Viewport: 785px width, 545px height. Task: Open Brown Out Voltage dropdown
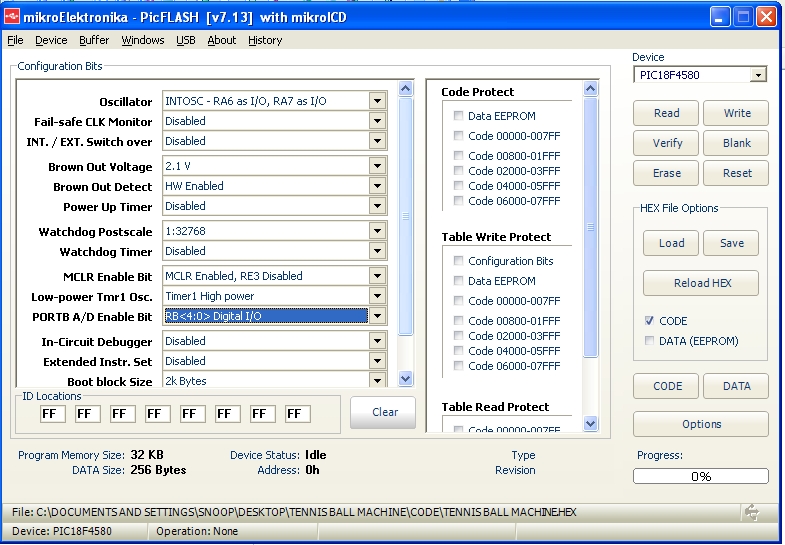click(x=377, y=166)
